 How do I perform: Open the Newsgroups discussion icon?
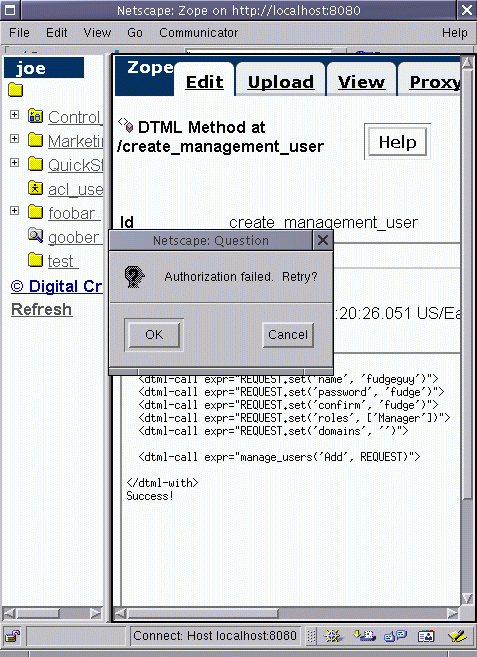(395, 636)
